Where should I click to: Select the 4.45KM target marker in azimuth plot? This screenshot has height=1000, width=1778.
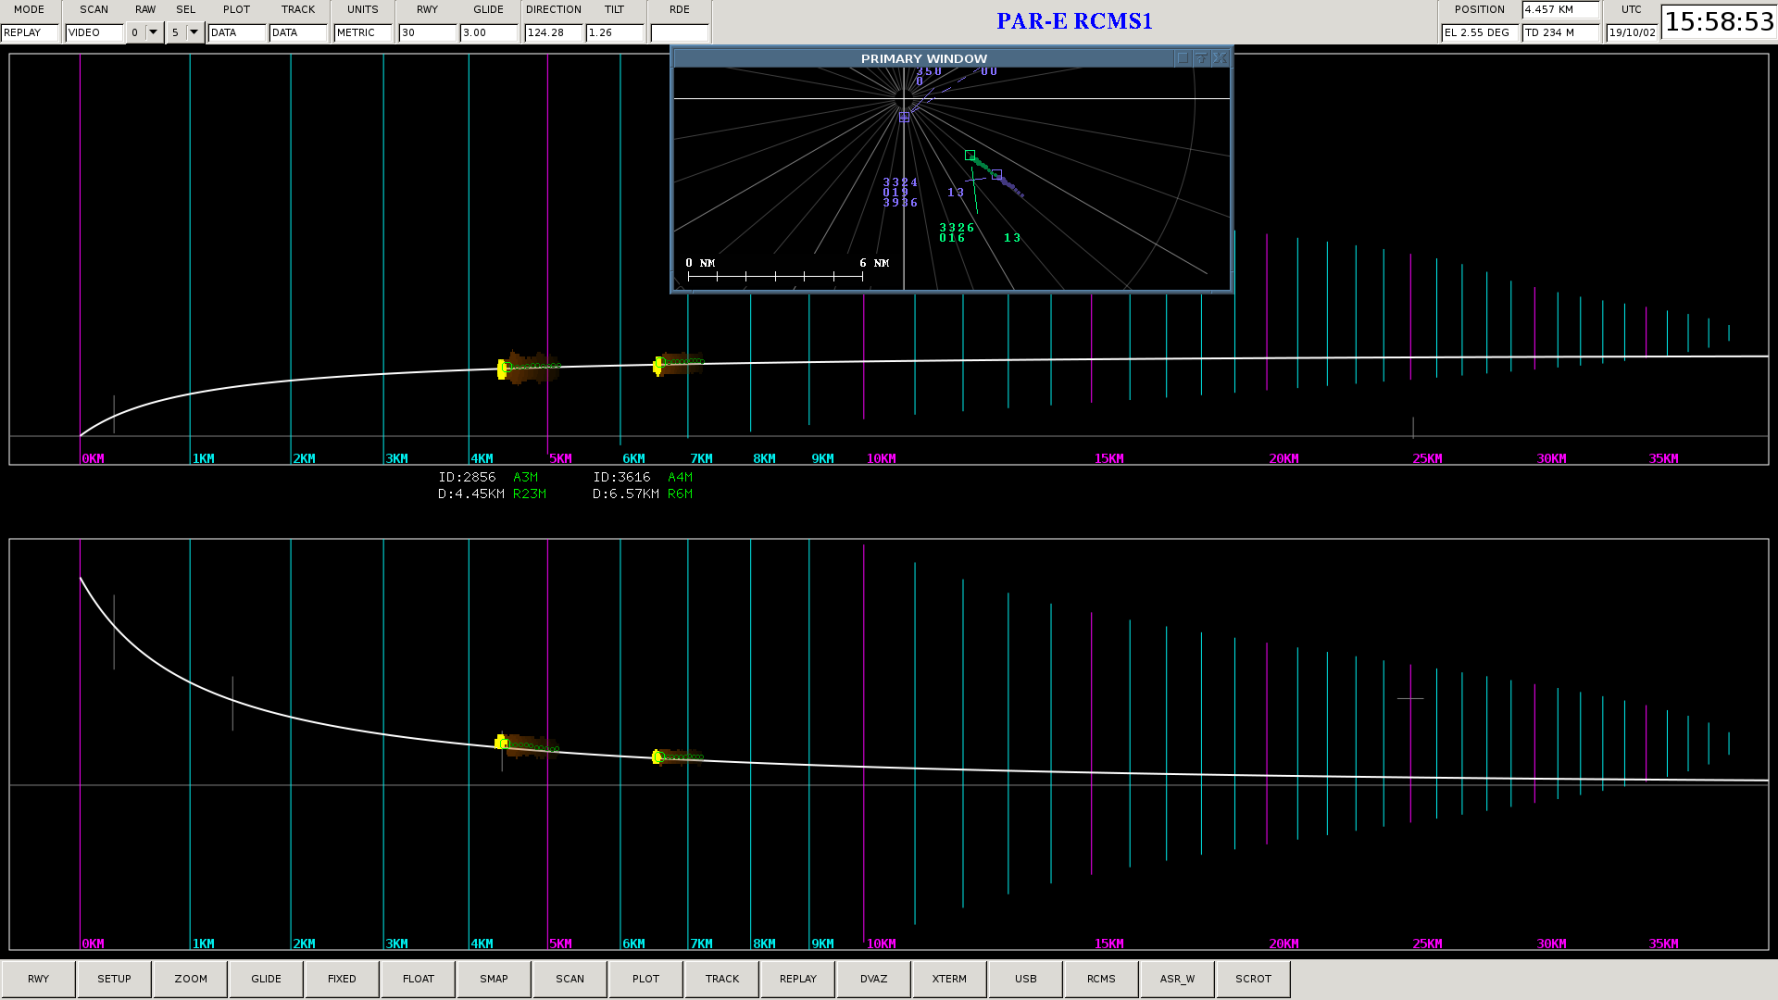point(501,742)
